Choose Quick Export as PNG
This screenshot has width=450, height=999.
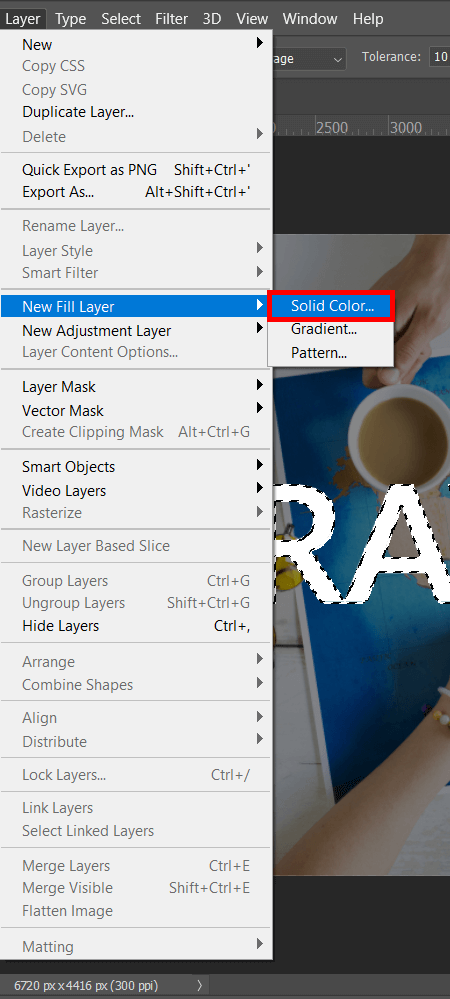pyautogui.click(x=136, y=170)
